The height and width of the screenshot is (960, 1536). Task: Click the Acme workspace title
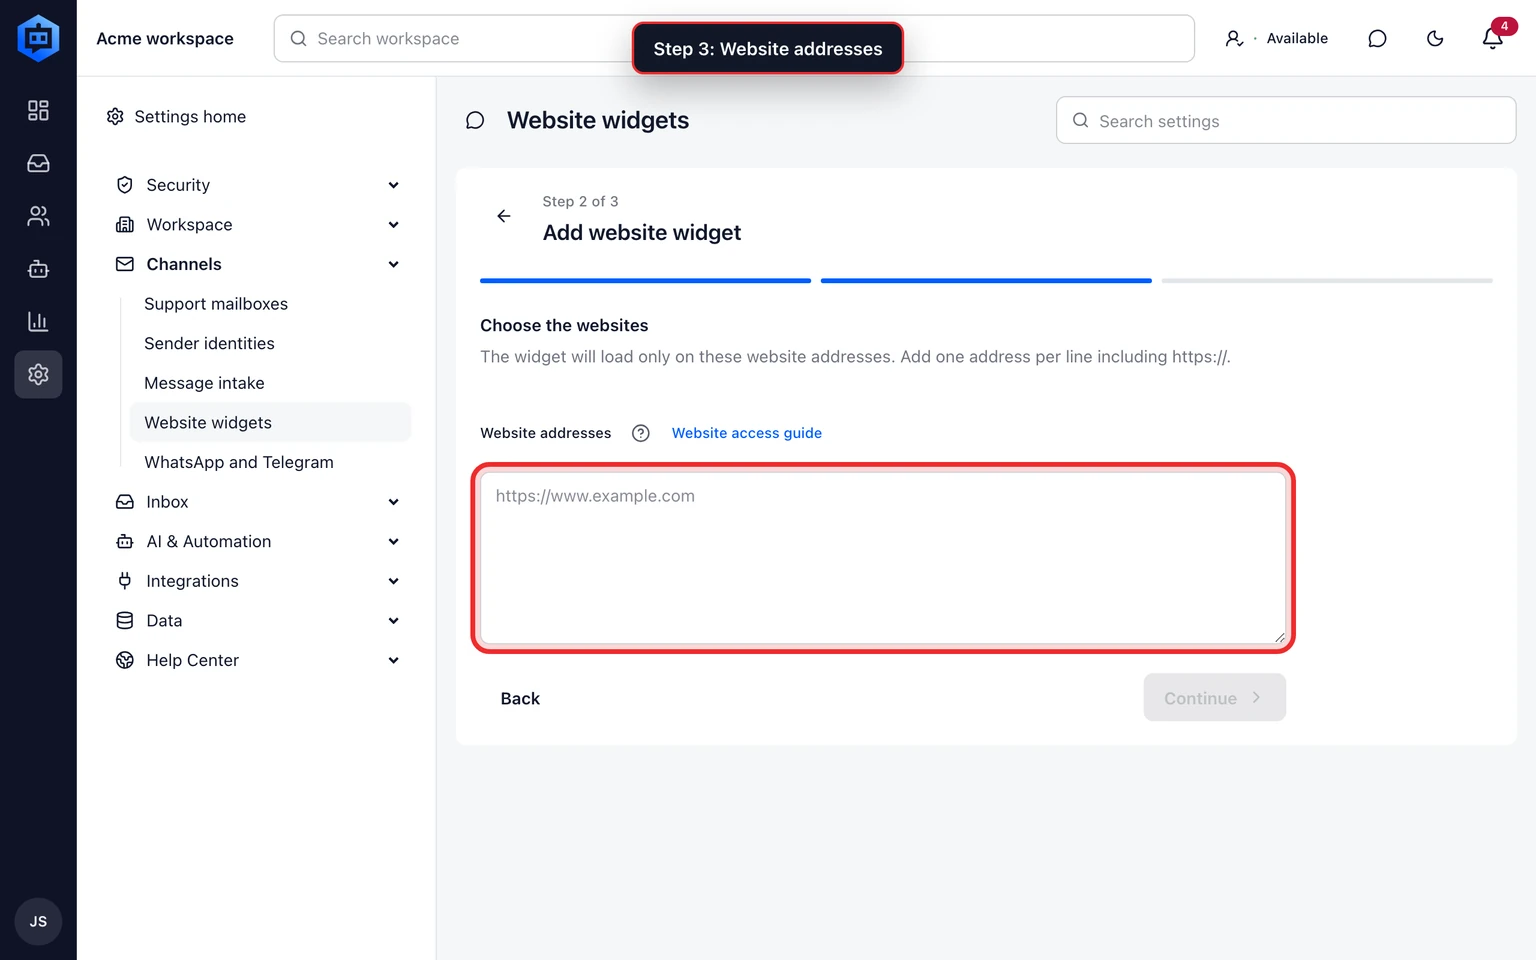coord(165,38)
